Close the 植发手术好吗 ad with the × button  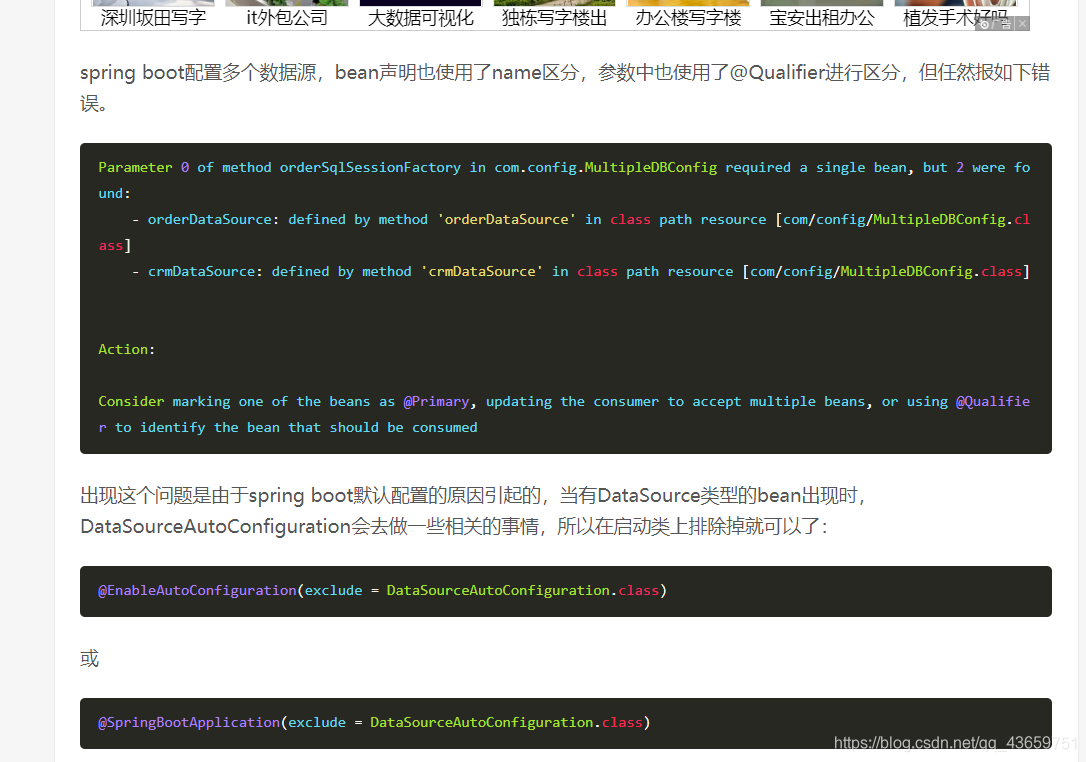tap(1022, 23)
